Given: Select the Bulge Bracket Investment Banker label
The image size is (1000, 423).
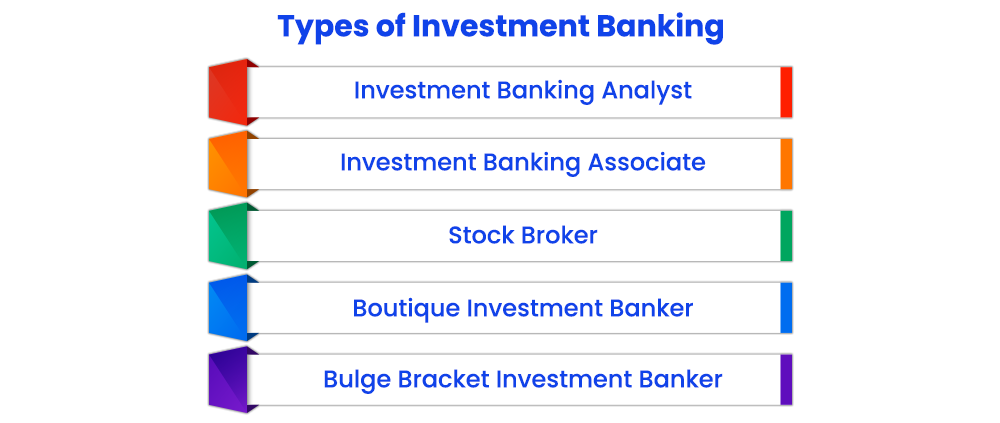Looking at the screenshot, I should point(522,380).
